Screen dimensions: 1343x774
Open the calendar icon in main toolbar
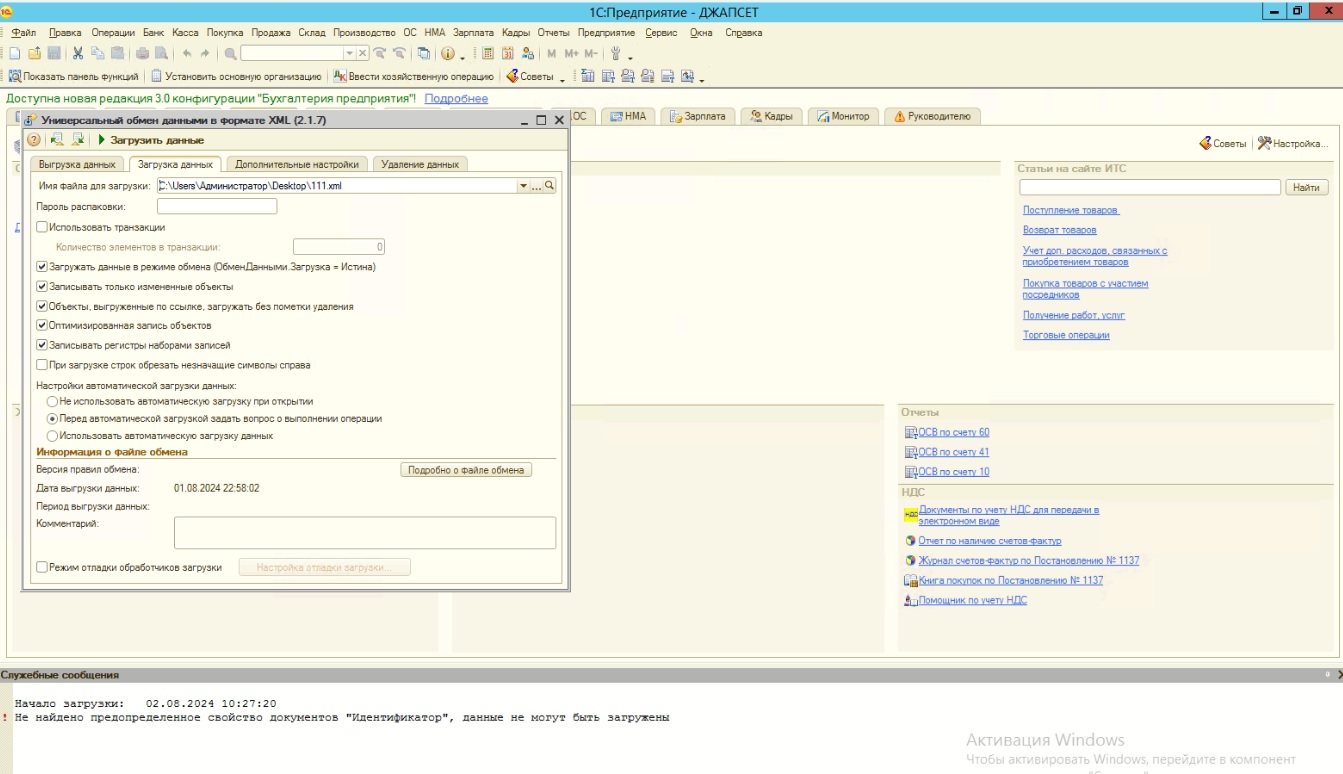click(508, 53)
